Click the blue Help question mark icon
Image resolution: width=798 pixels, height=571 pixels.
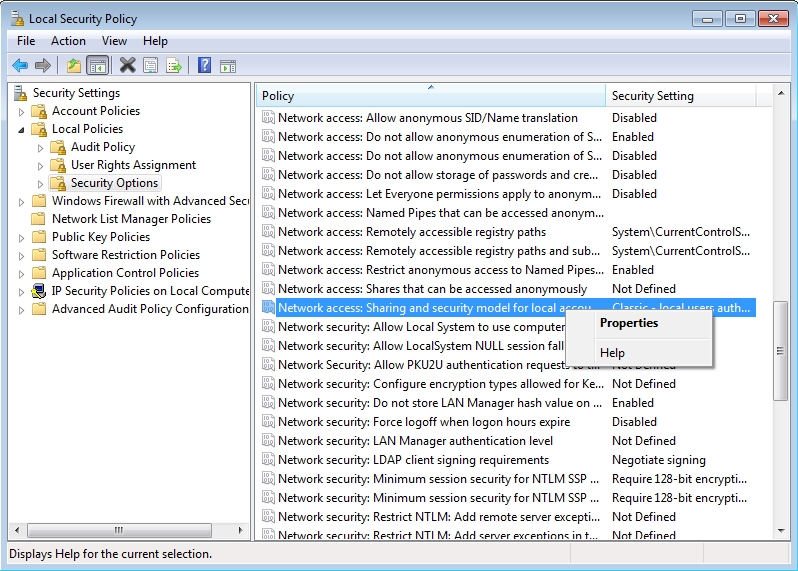(x=204, y=66)
